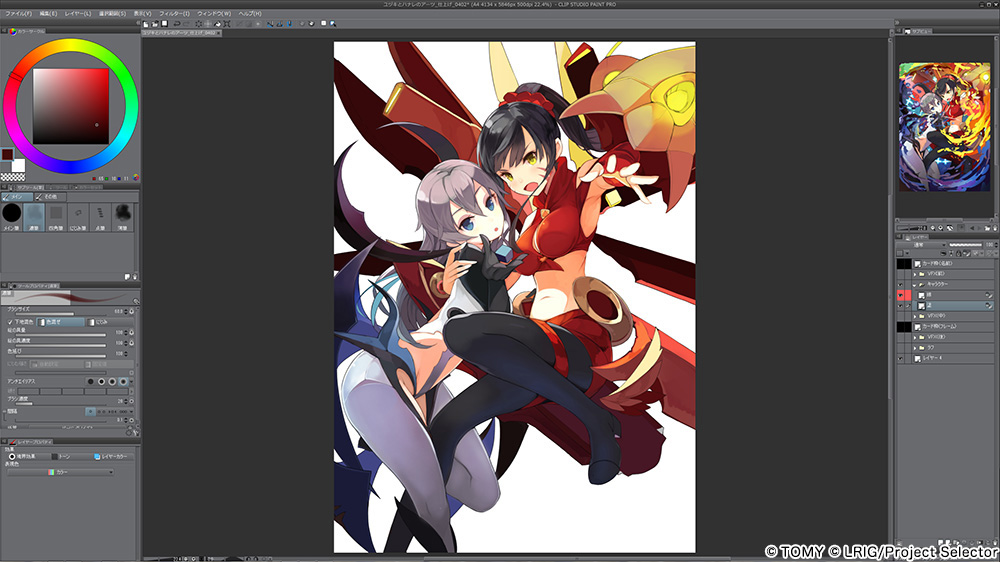
Task: Click the Undo arrow icon
Action: coord(177,24)
